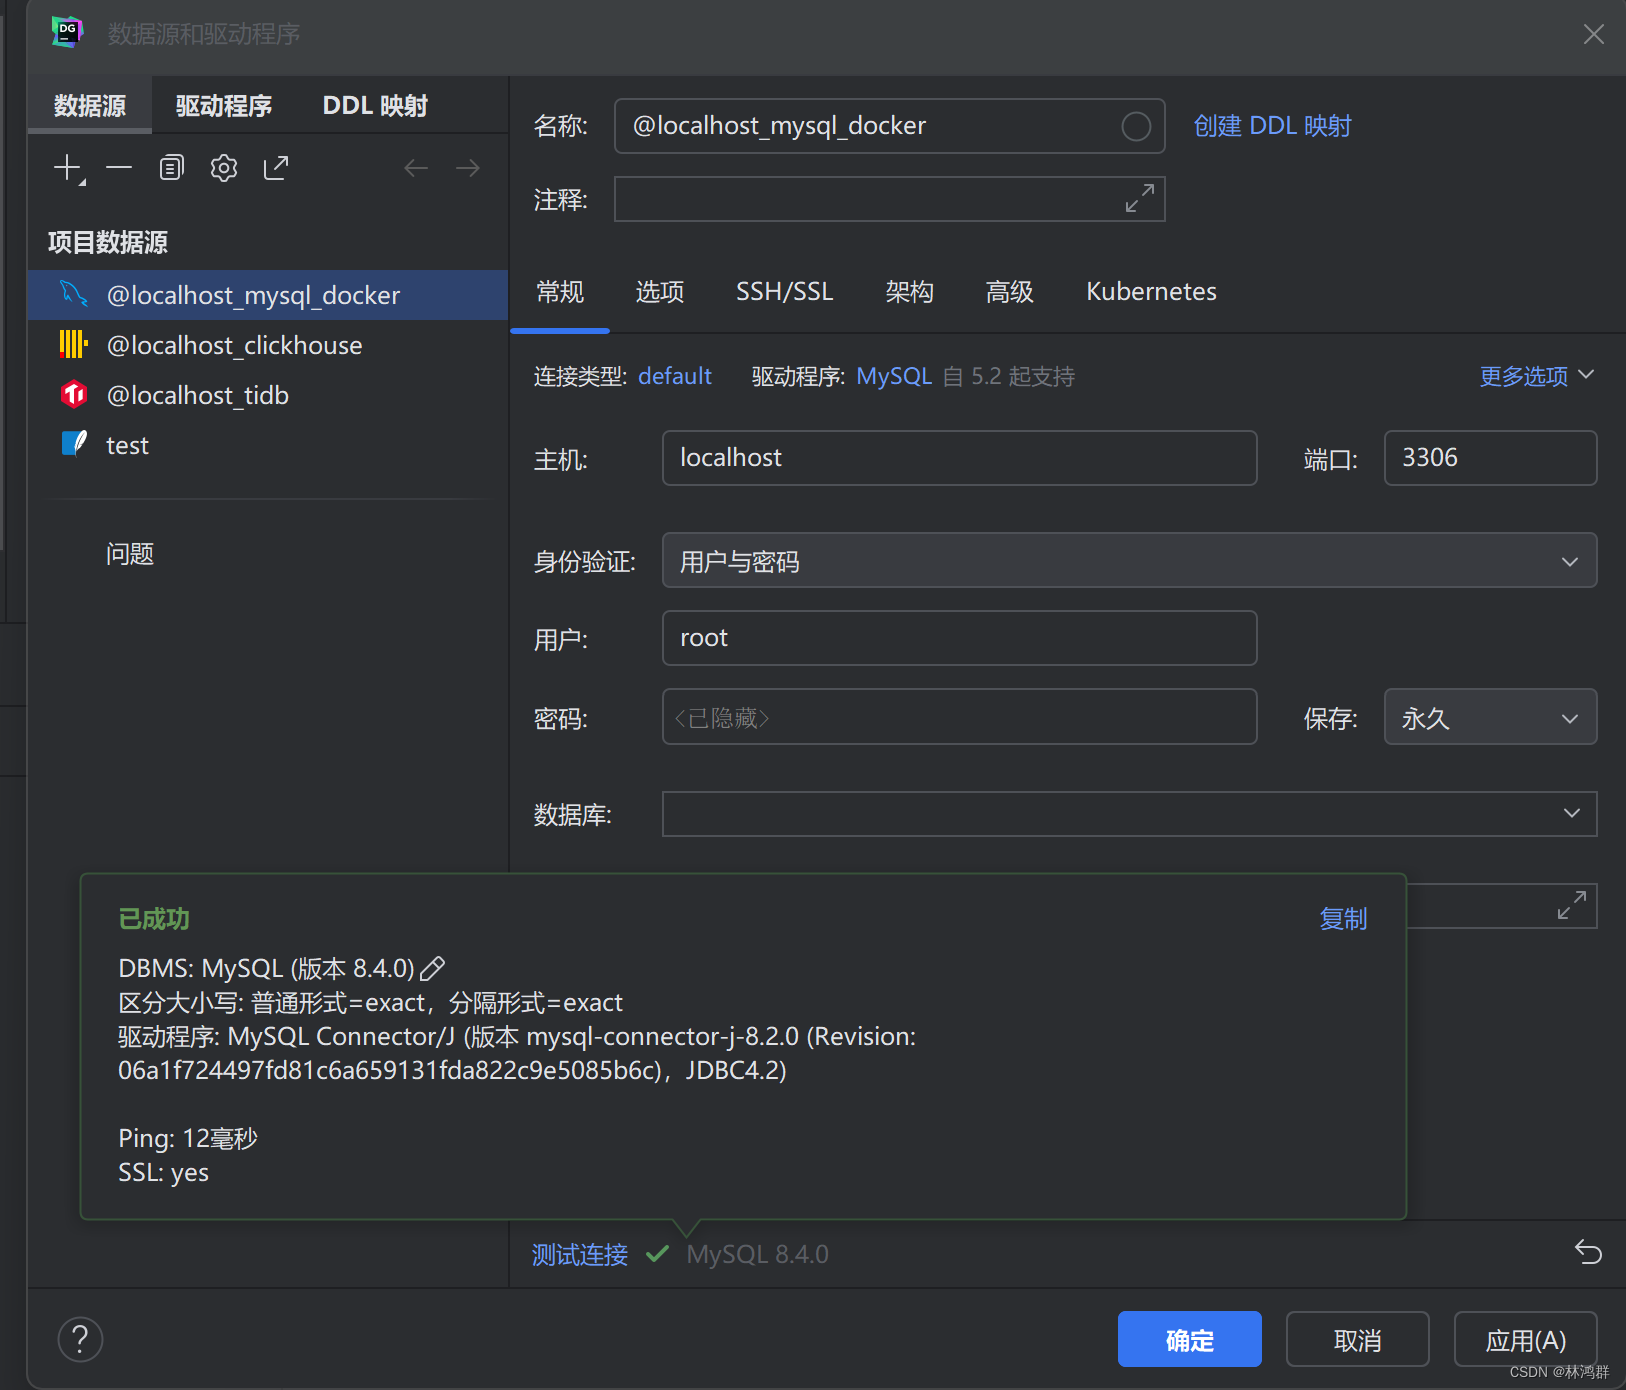Screen dimensions: 1626x1390
Task: Change connection type default link
Action: 675,376
